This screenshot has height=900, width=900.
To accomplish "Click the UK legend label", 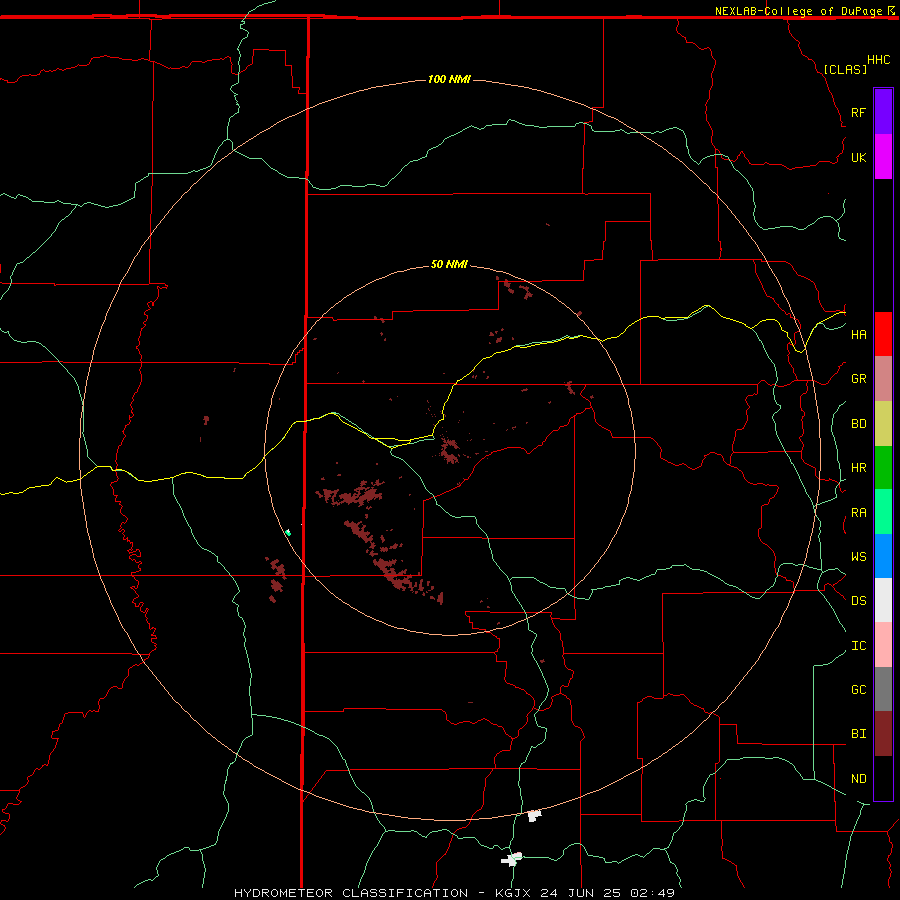I will [x=858, y=157].
